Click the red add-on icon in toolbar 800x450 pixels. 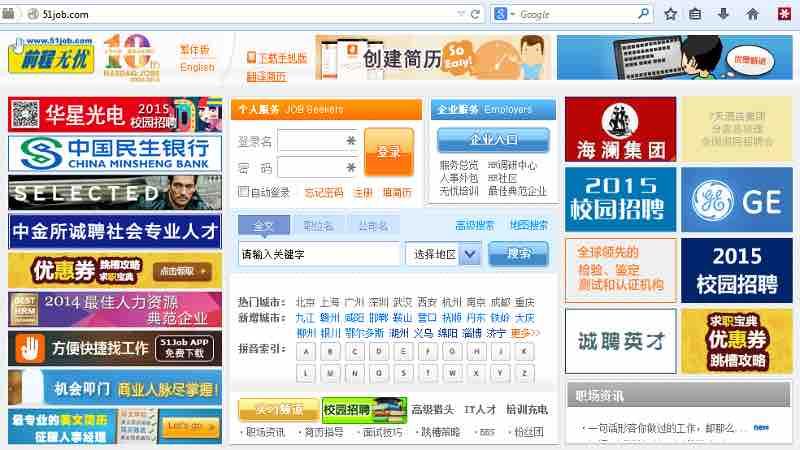[x=784, y=14]
